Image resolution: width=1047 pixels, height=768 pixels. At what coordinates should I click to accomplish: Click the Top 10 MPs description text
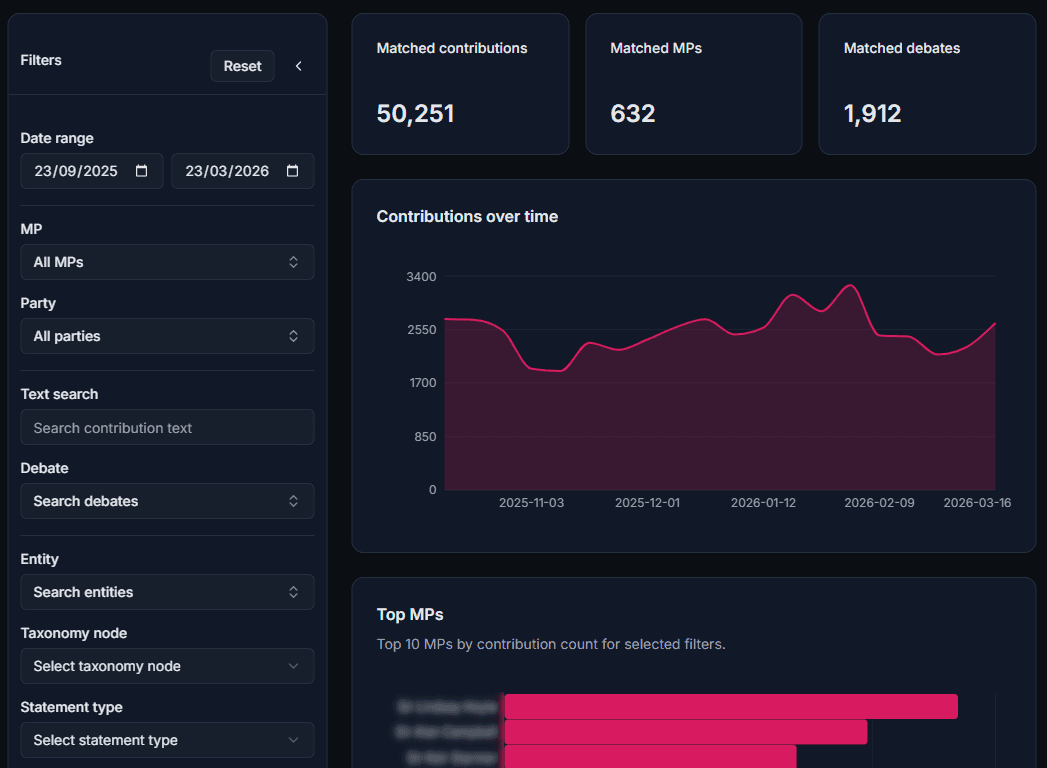[x=551, y=644]
